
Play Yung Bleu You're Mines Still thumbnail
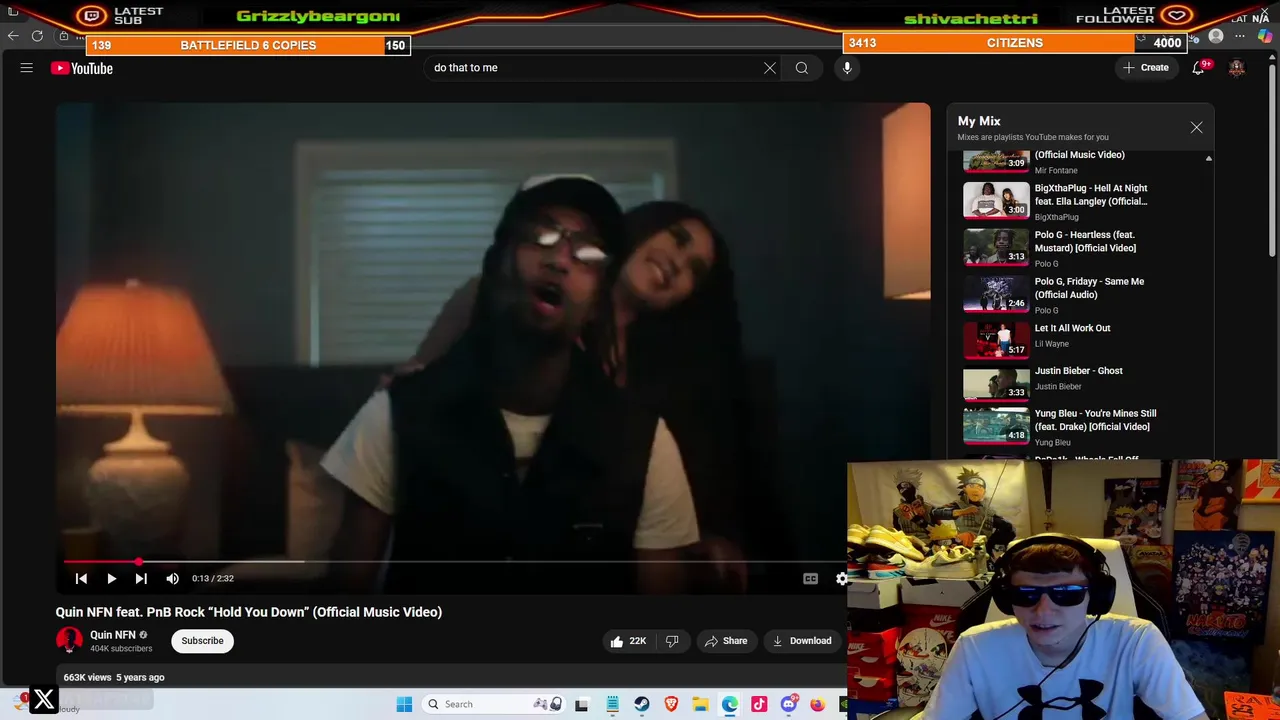[996, 425]
